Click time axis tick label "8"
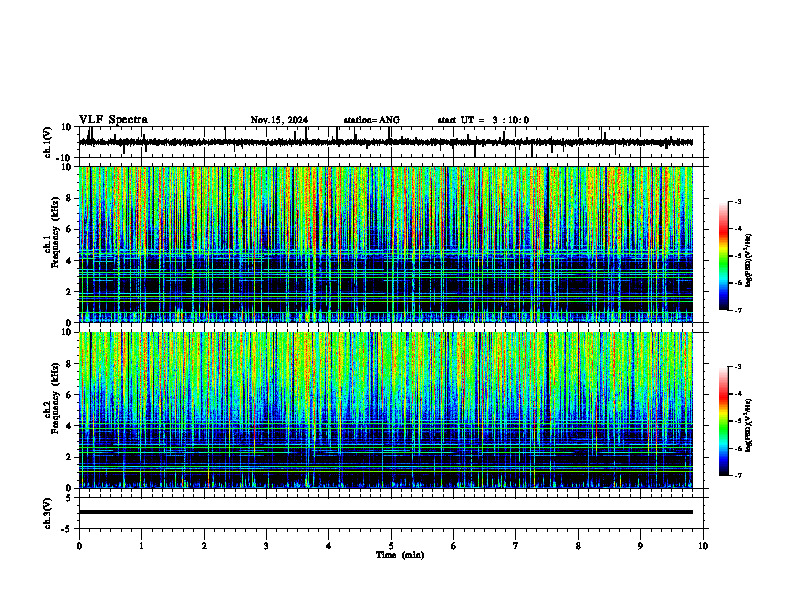This screenshot has width=792, height=612. pos(578,546)
